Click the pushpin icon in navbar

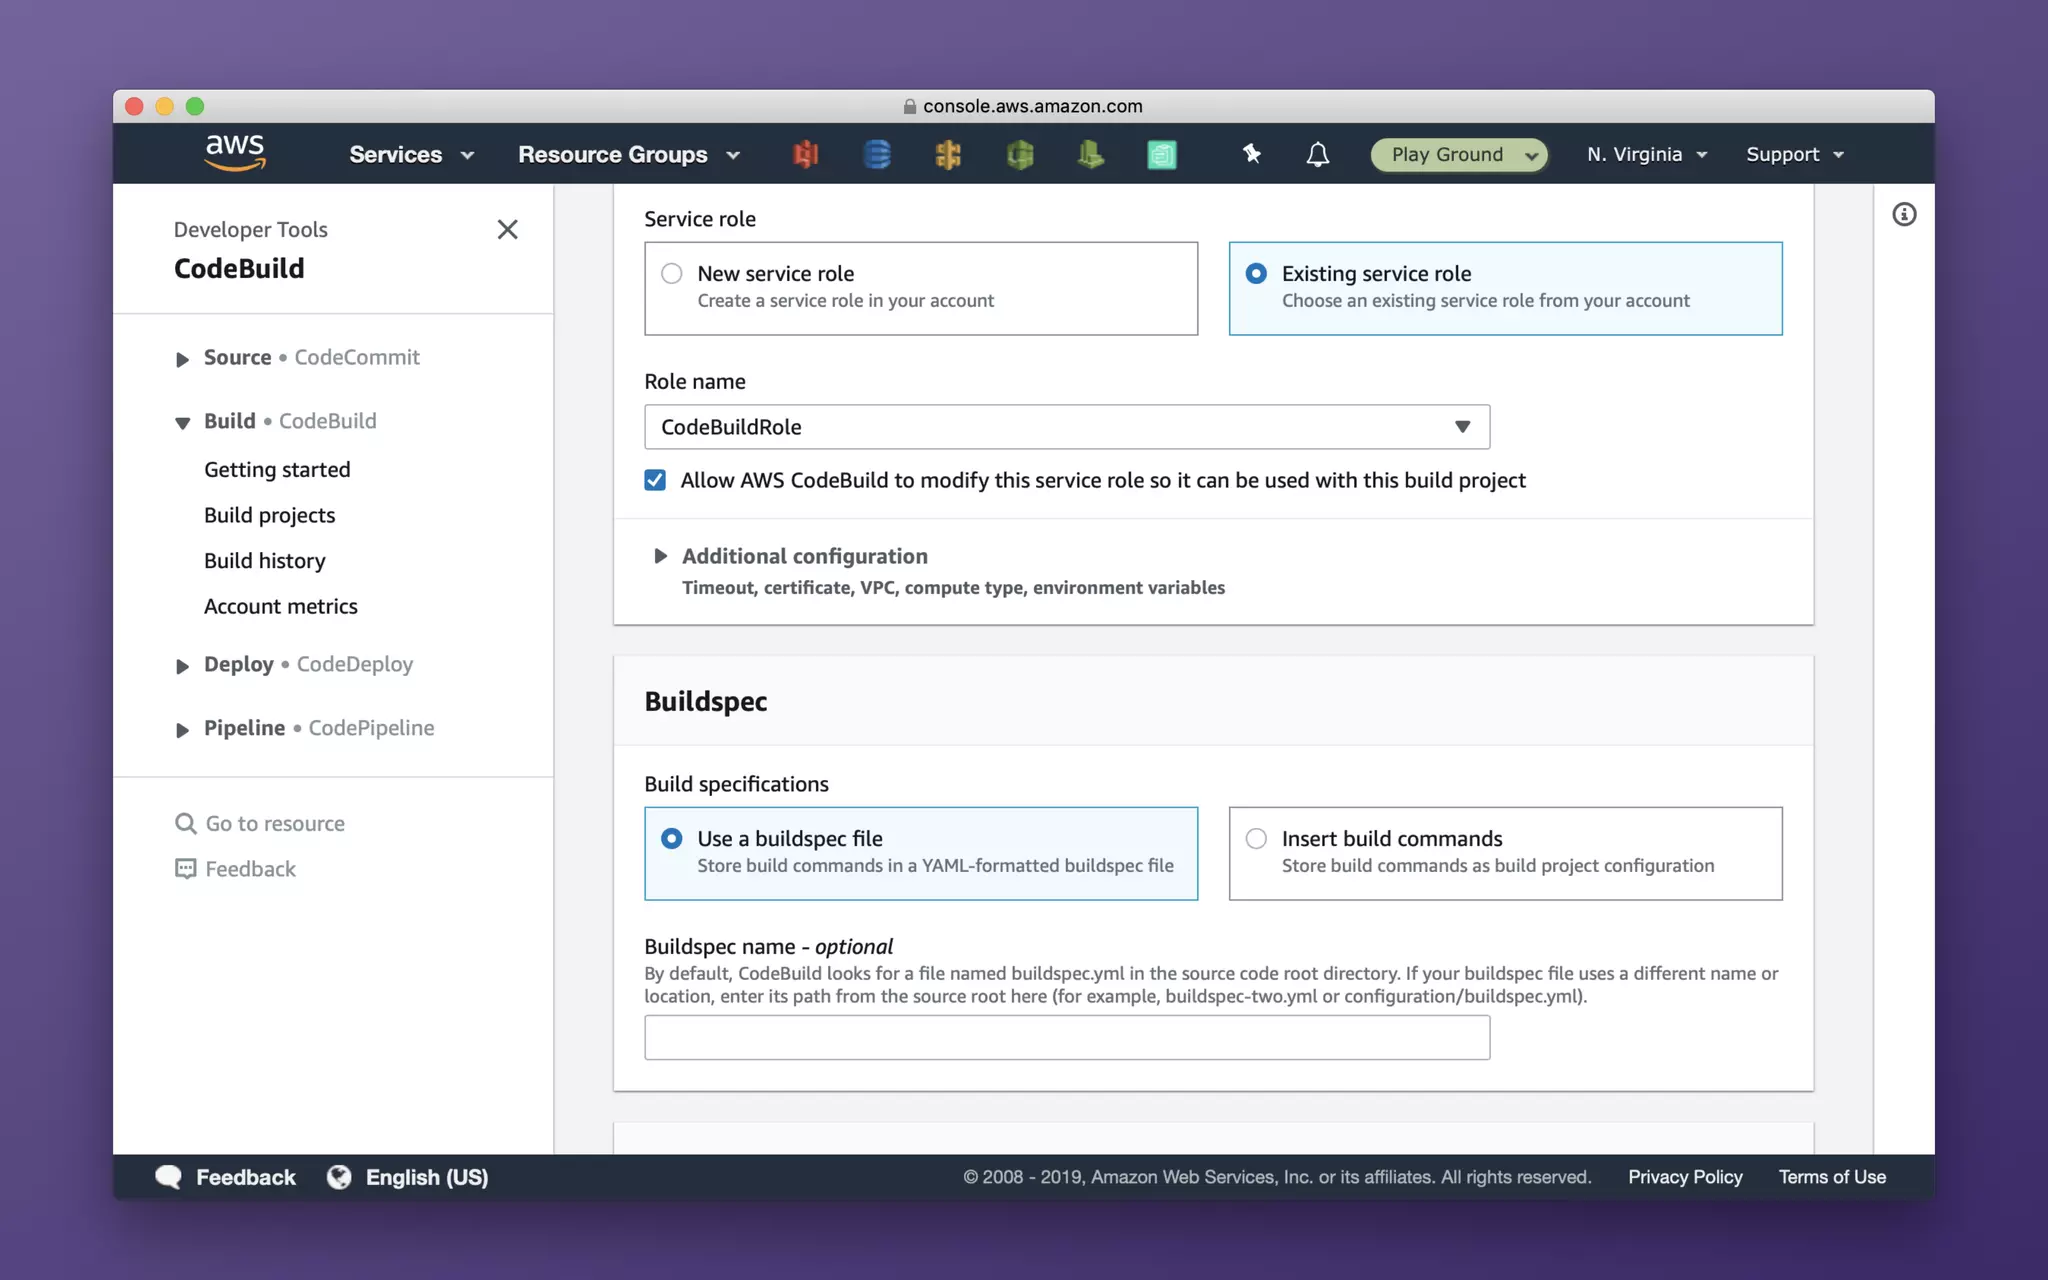pos(1251,154)
